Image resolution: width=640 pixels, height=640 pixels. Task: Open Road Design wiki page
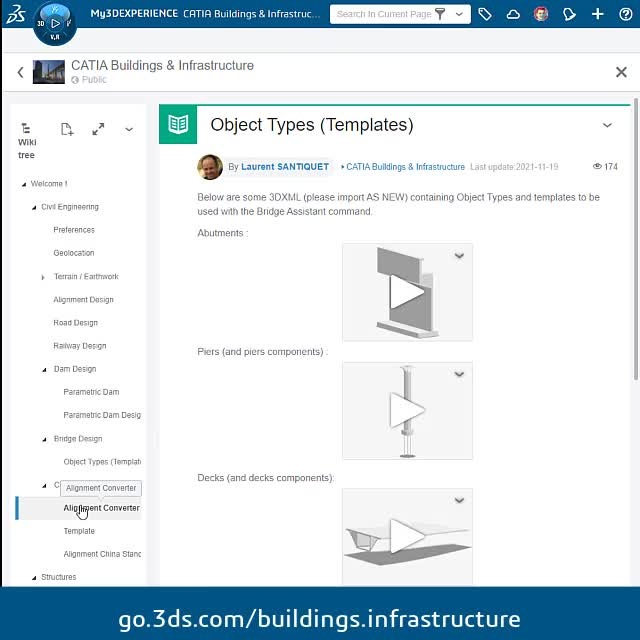tap(76, 323)
